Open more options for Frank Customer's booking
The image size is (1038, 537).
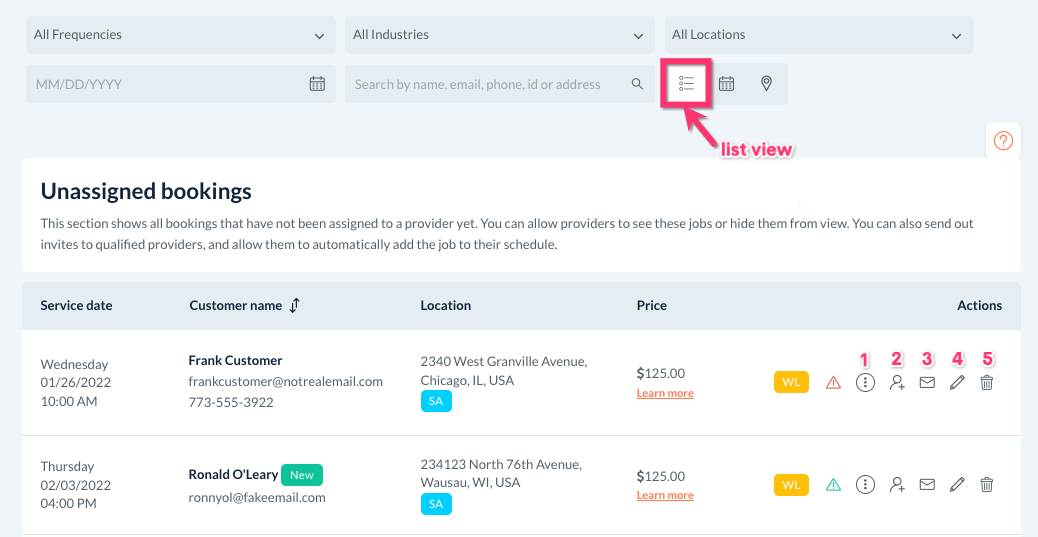click(866, 382)
